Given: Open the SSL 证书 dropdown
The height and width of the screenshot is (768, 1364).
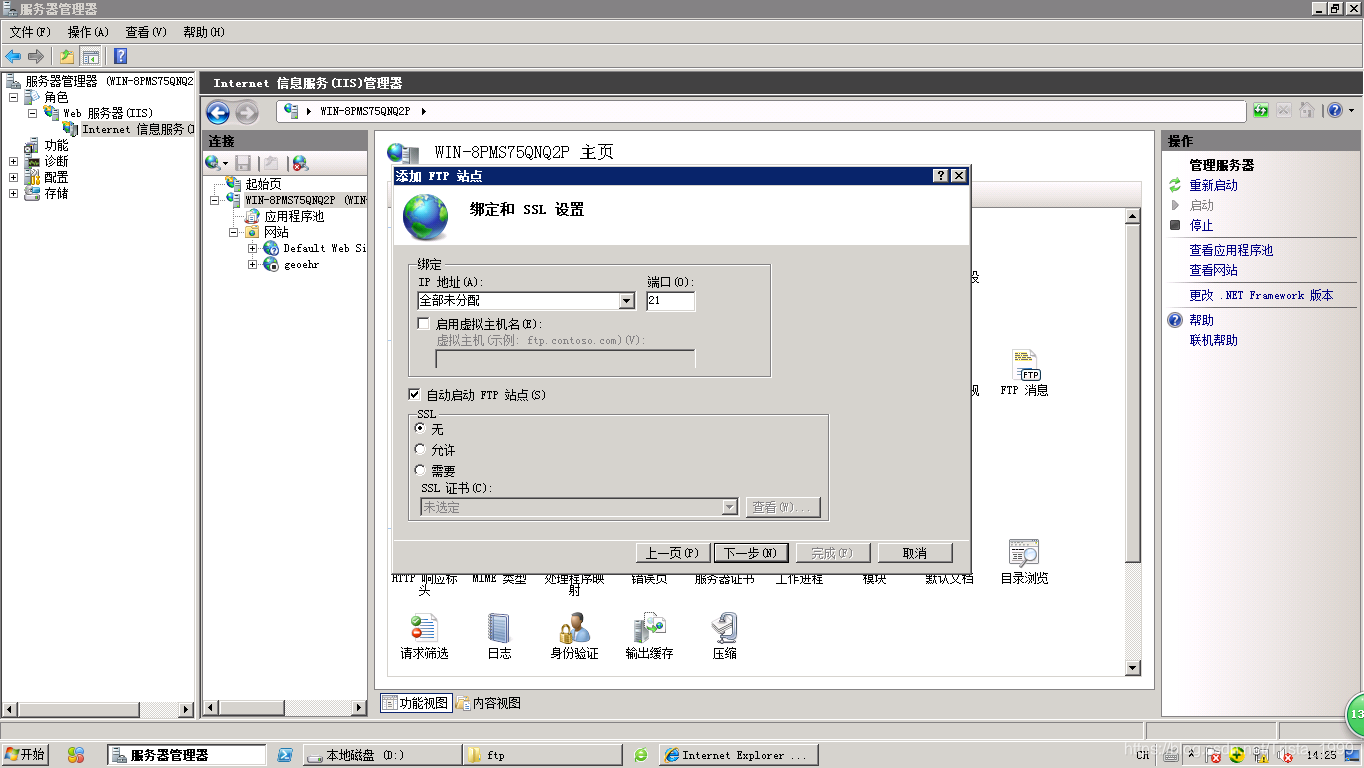Looking at the screenshot, I should (729, 507).
